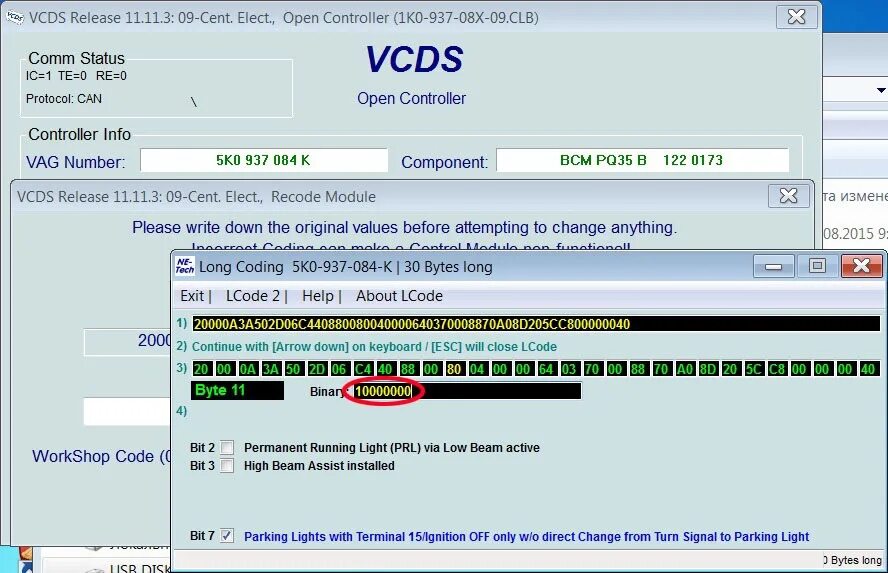Select byte 15 with value 64
Image resolution: width=888 pixels, height=573 pixels.
click(x=546, y=369)
